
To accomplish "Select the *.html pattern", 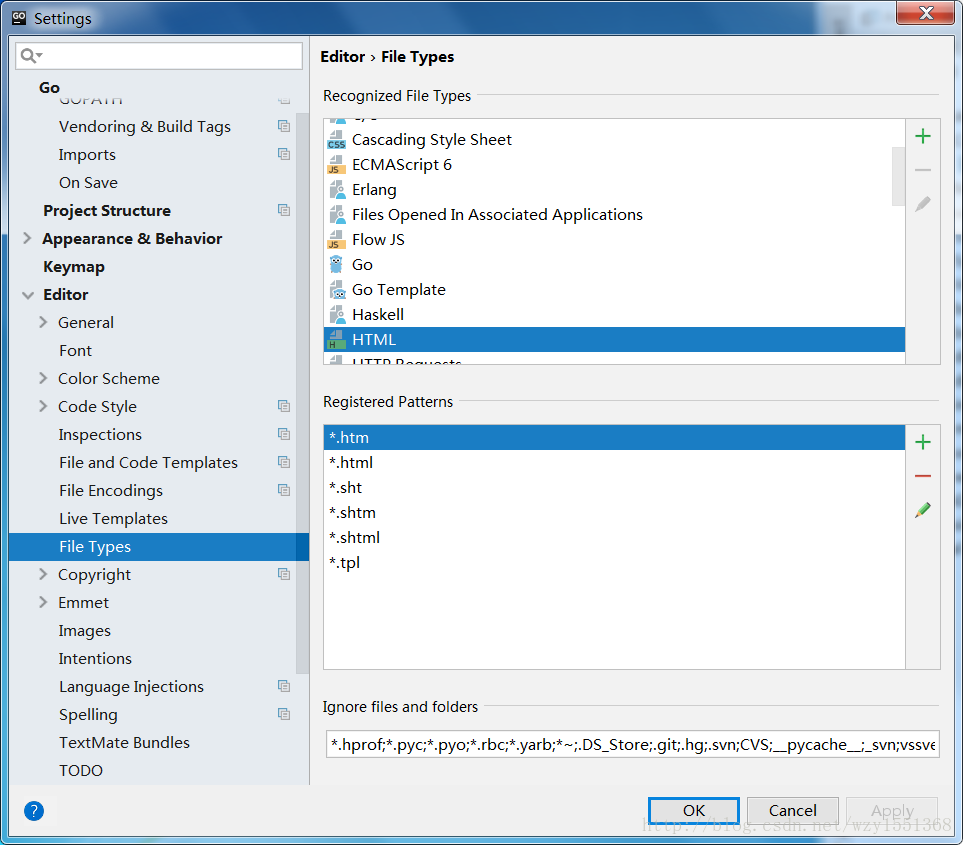I will 614,463.
